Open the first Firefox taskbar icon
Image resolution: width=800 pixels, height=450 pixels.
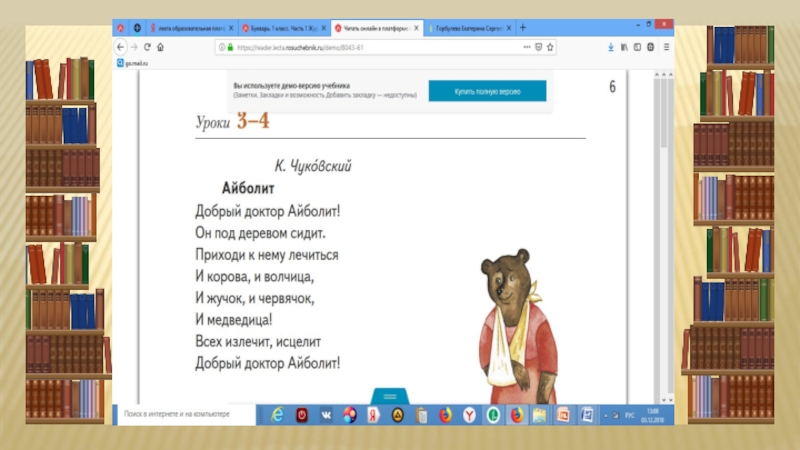(445, 415)
